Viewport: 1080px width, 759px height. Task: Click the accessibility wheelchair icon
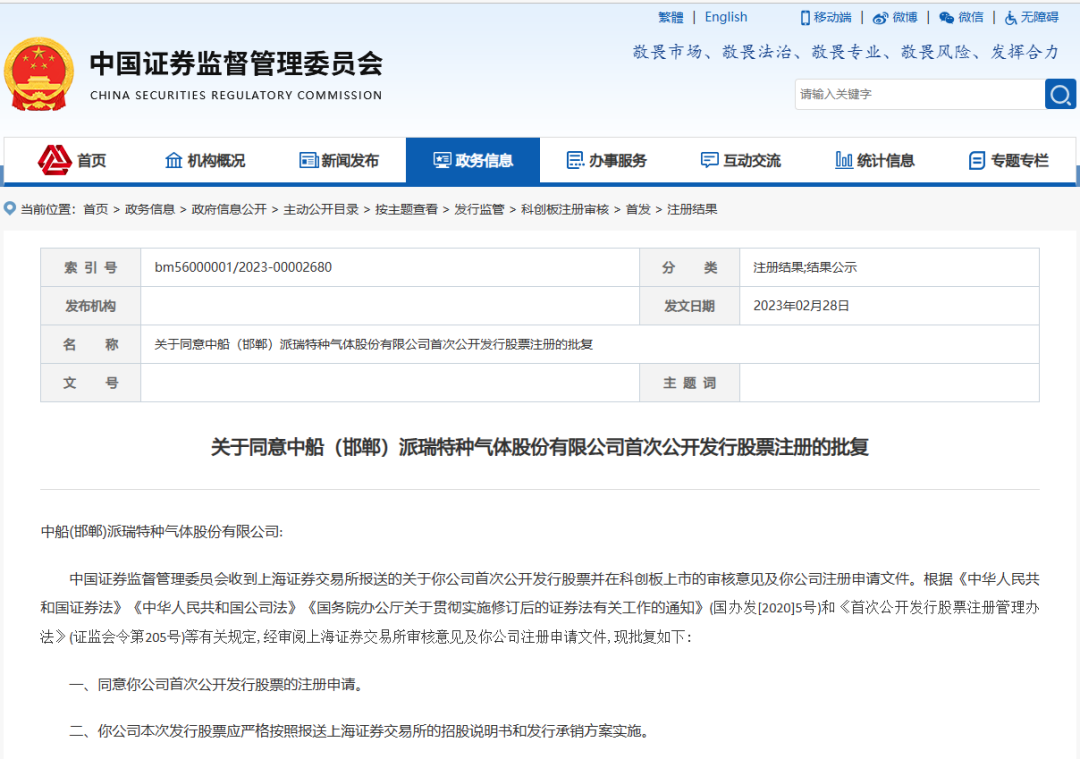pyautogui.click(x=1010, y=18)
